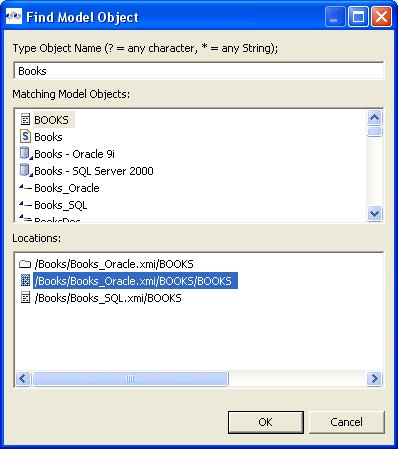
Task: Click the object name input field
Action: pos(199,71)
